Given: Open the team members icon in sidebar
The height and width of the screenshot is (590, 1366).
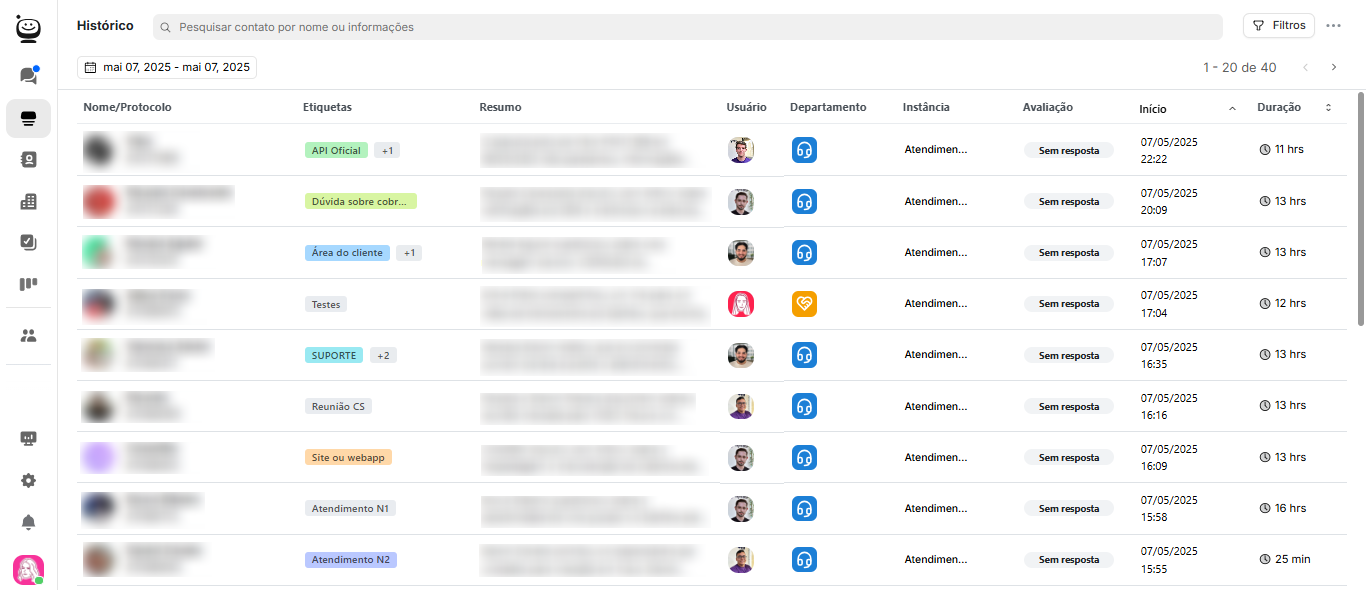Looking at the screenshot, I should [28, 336].
